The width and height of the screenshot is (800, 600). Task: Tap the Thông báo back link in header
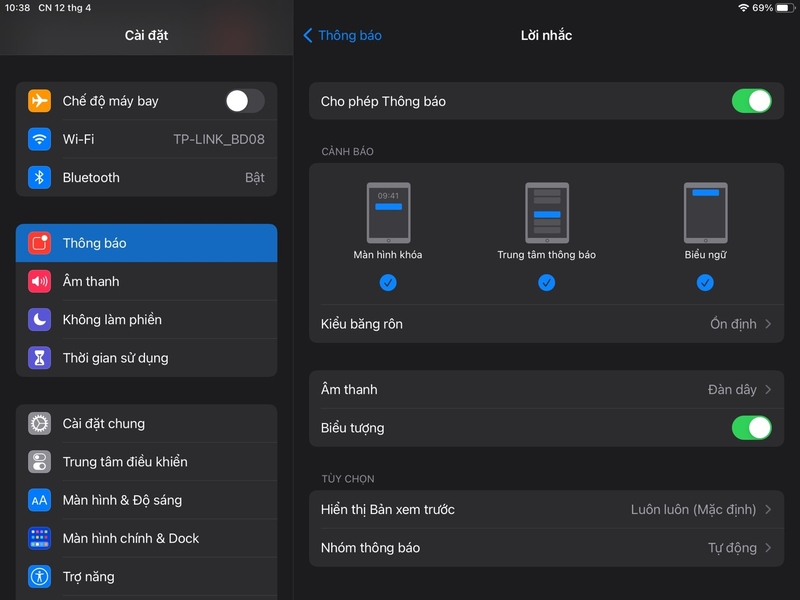tap(350, 35)
